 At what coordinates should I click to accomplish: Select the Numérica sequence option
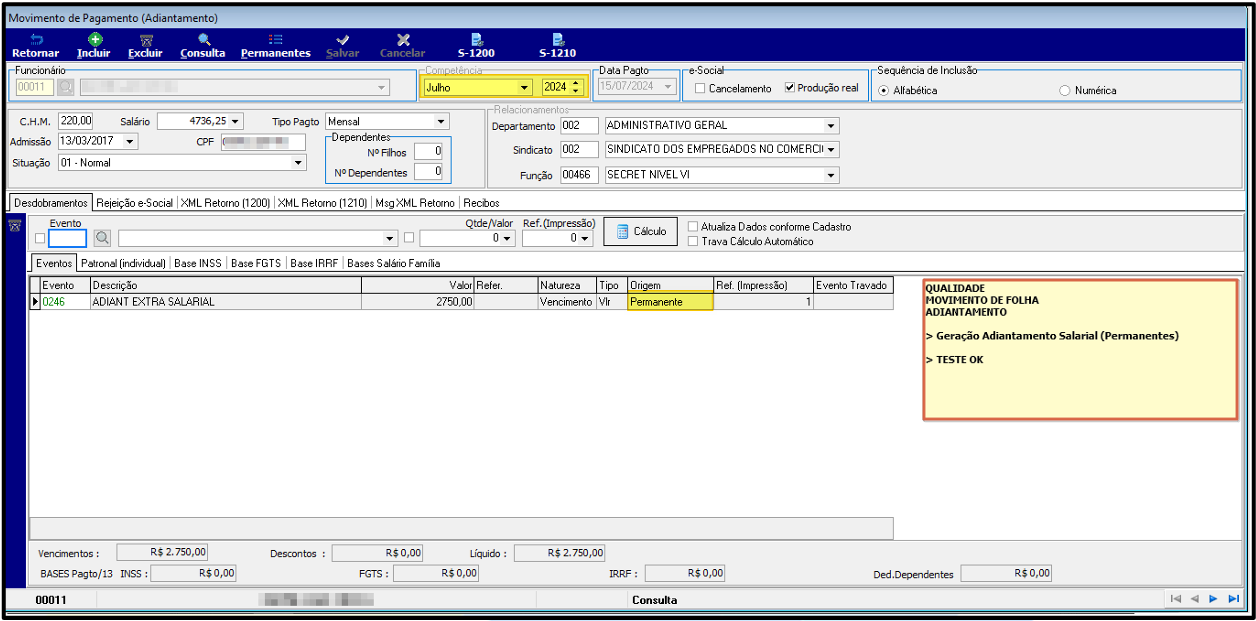1065,90
